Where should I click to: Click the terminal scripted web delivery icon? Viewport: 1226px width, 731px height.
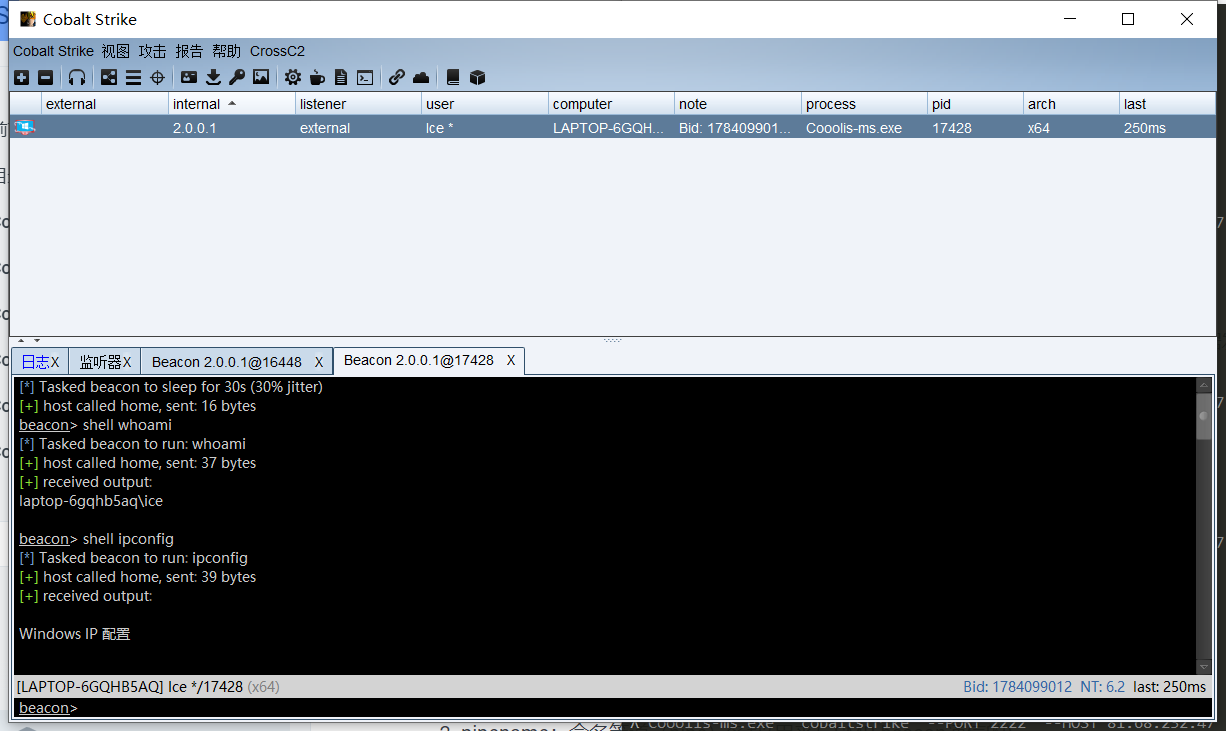coord(365,77)
